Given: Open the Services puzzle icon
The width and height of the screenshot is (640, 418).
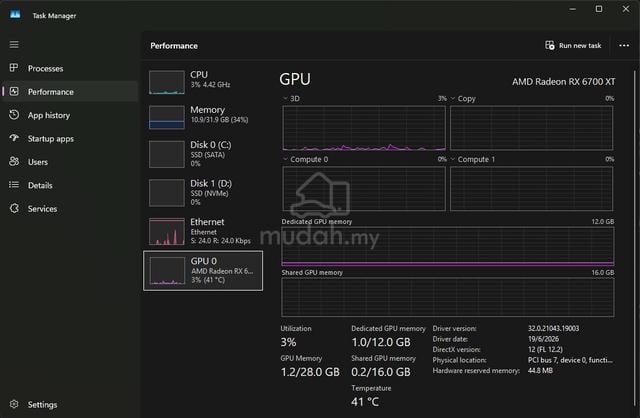Looking at the screenshot, I should click(14, 208).
